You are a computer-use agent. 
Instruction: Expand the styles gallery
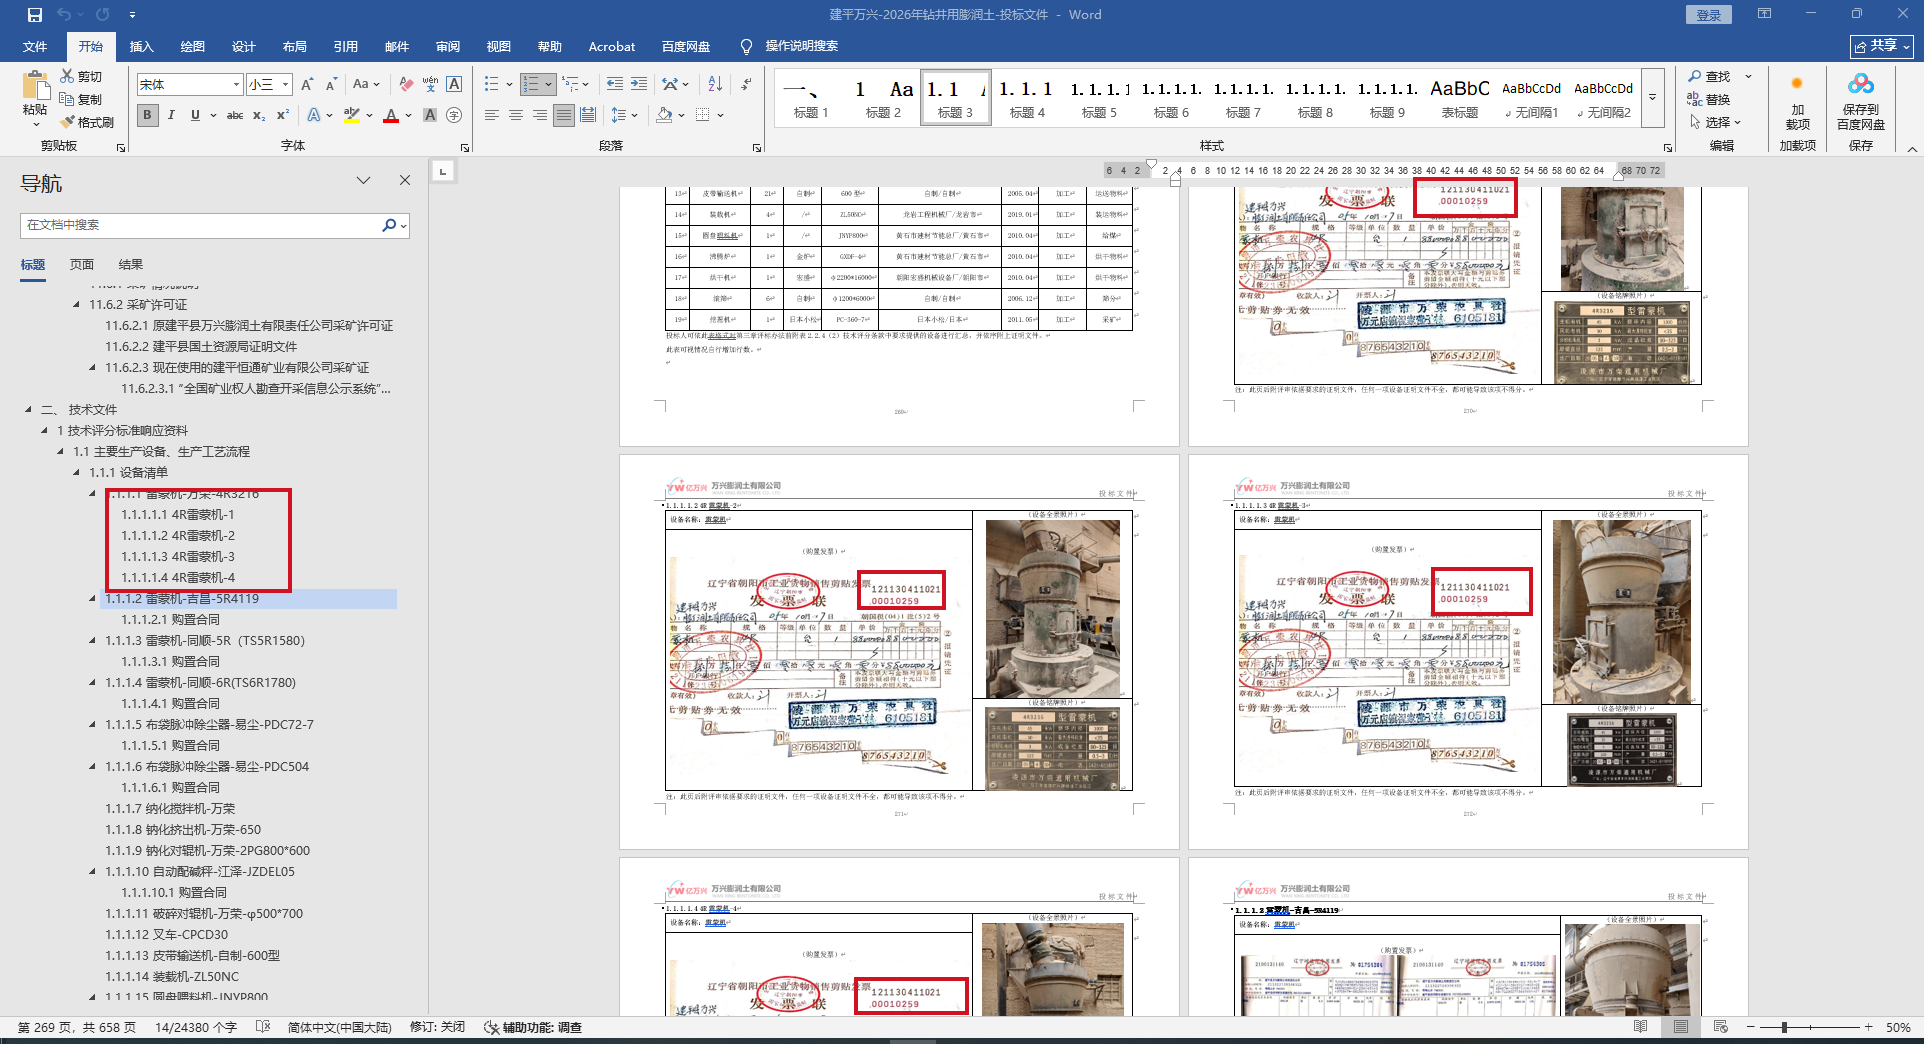[x=1652, y=97]
